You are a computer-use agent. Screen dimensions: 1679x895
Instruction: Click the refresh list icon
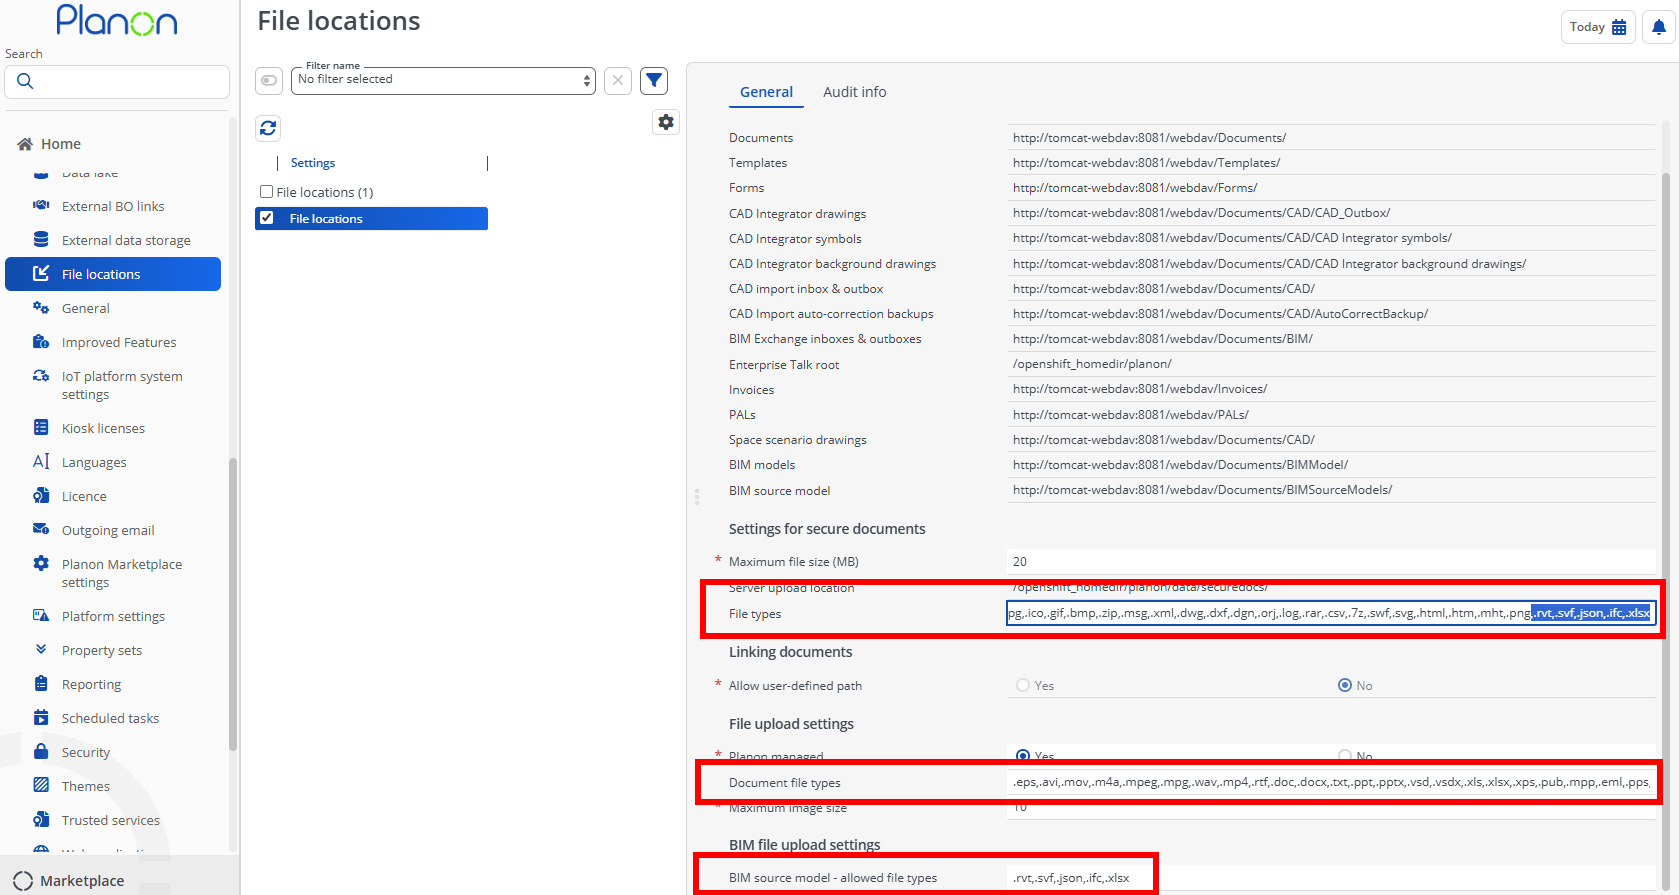coord(268,128)
